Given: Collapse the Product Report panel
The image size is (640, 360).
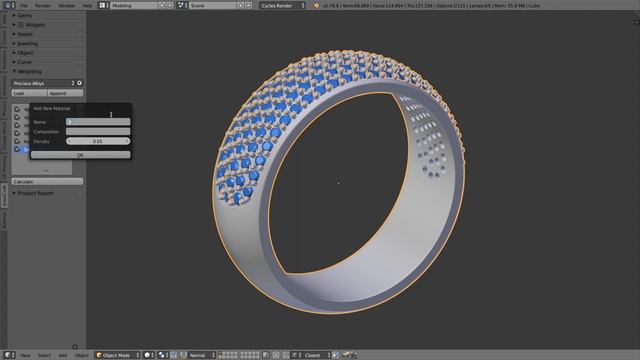Looking at the screenshot, I should (x=14, y=193).
